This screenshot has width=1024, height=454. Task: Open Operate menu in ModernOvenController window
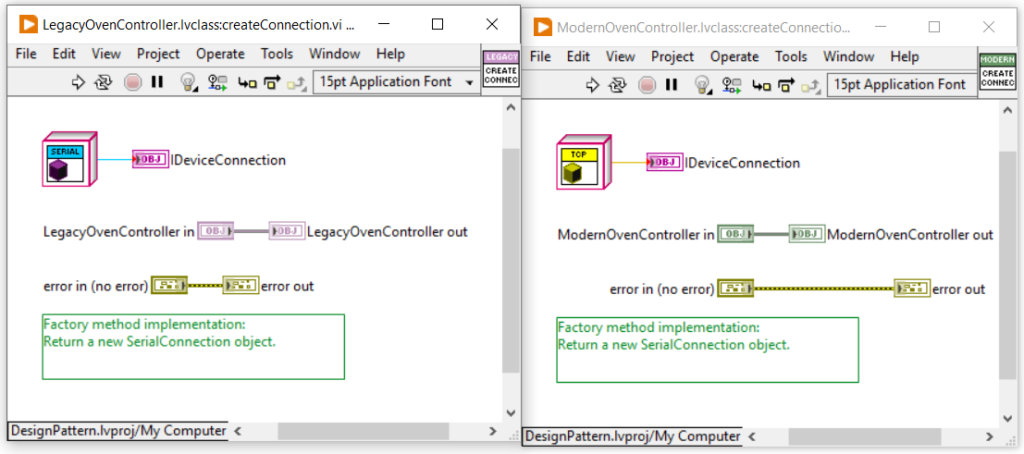coord(735,57)
